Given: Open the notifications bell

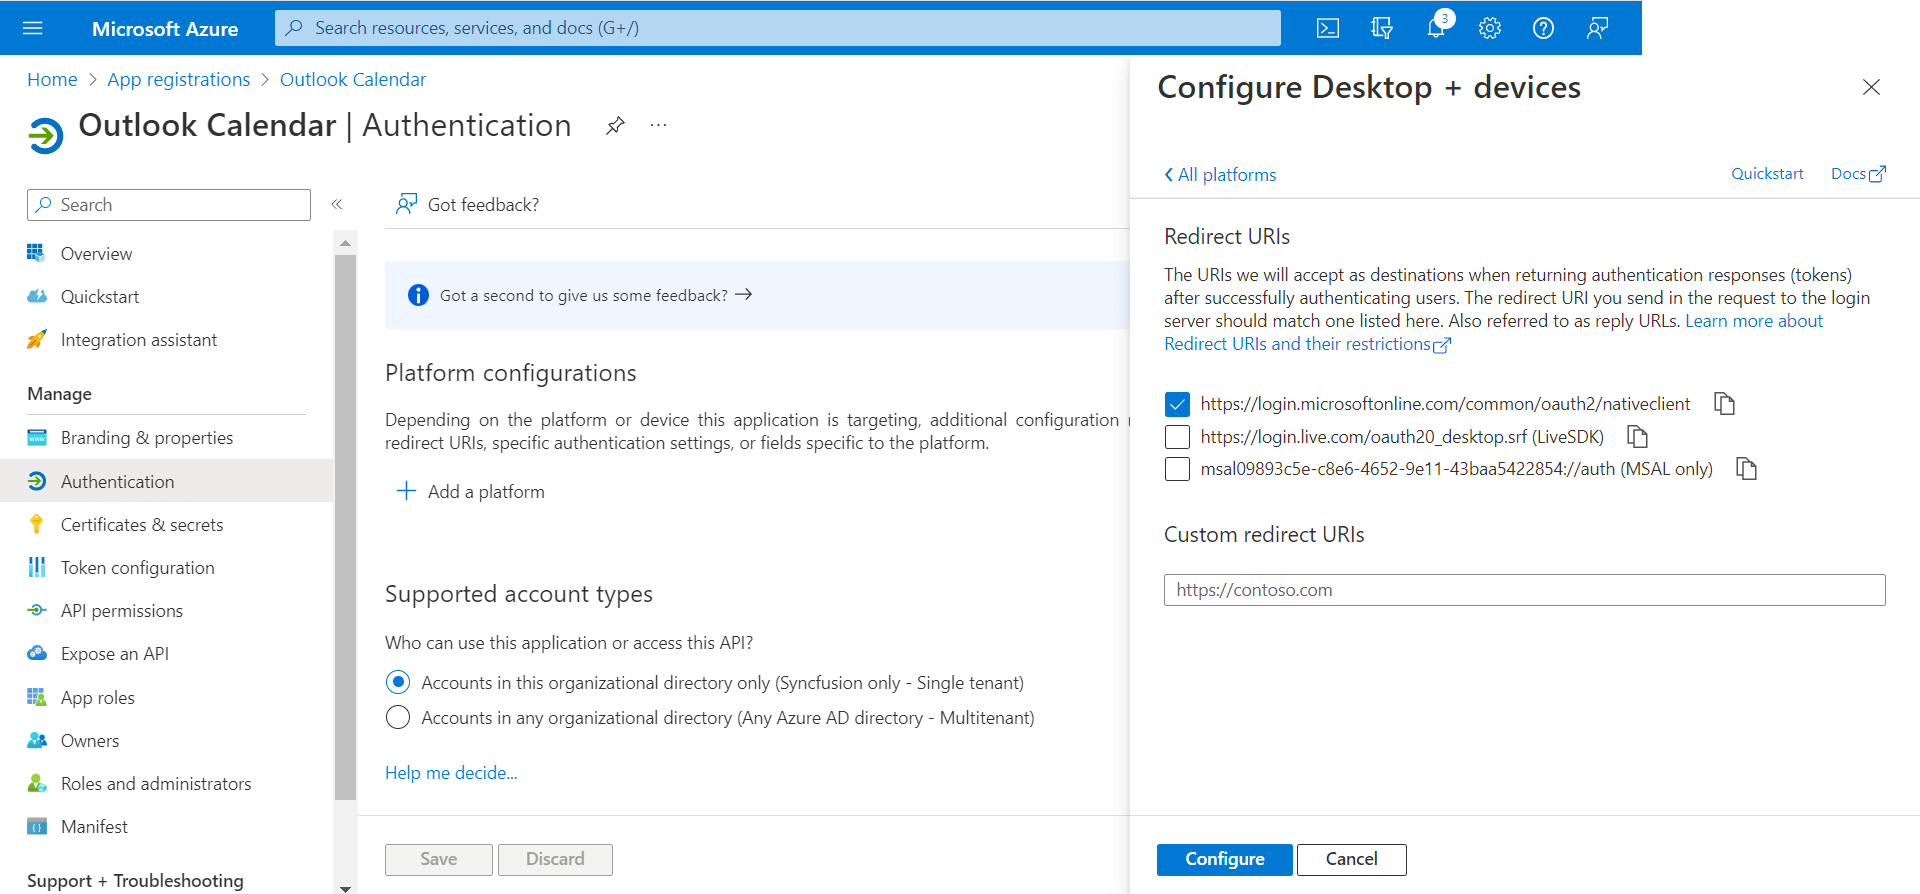Looking at the screenshot, I should tap(1436, 28).
